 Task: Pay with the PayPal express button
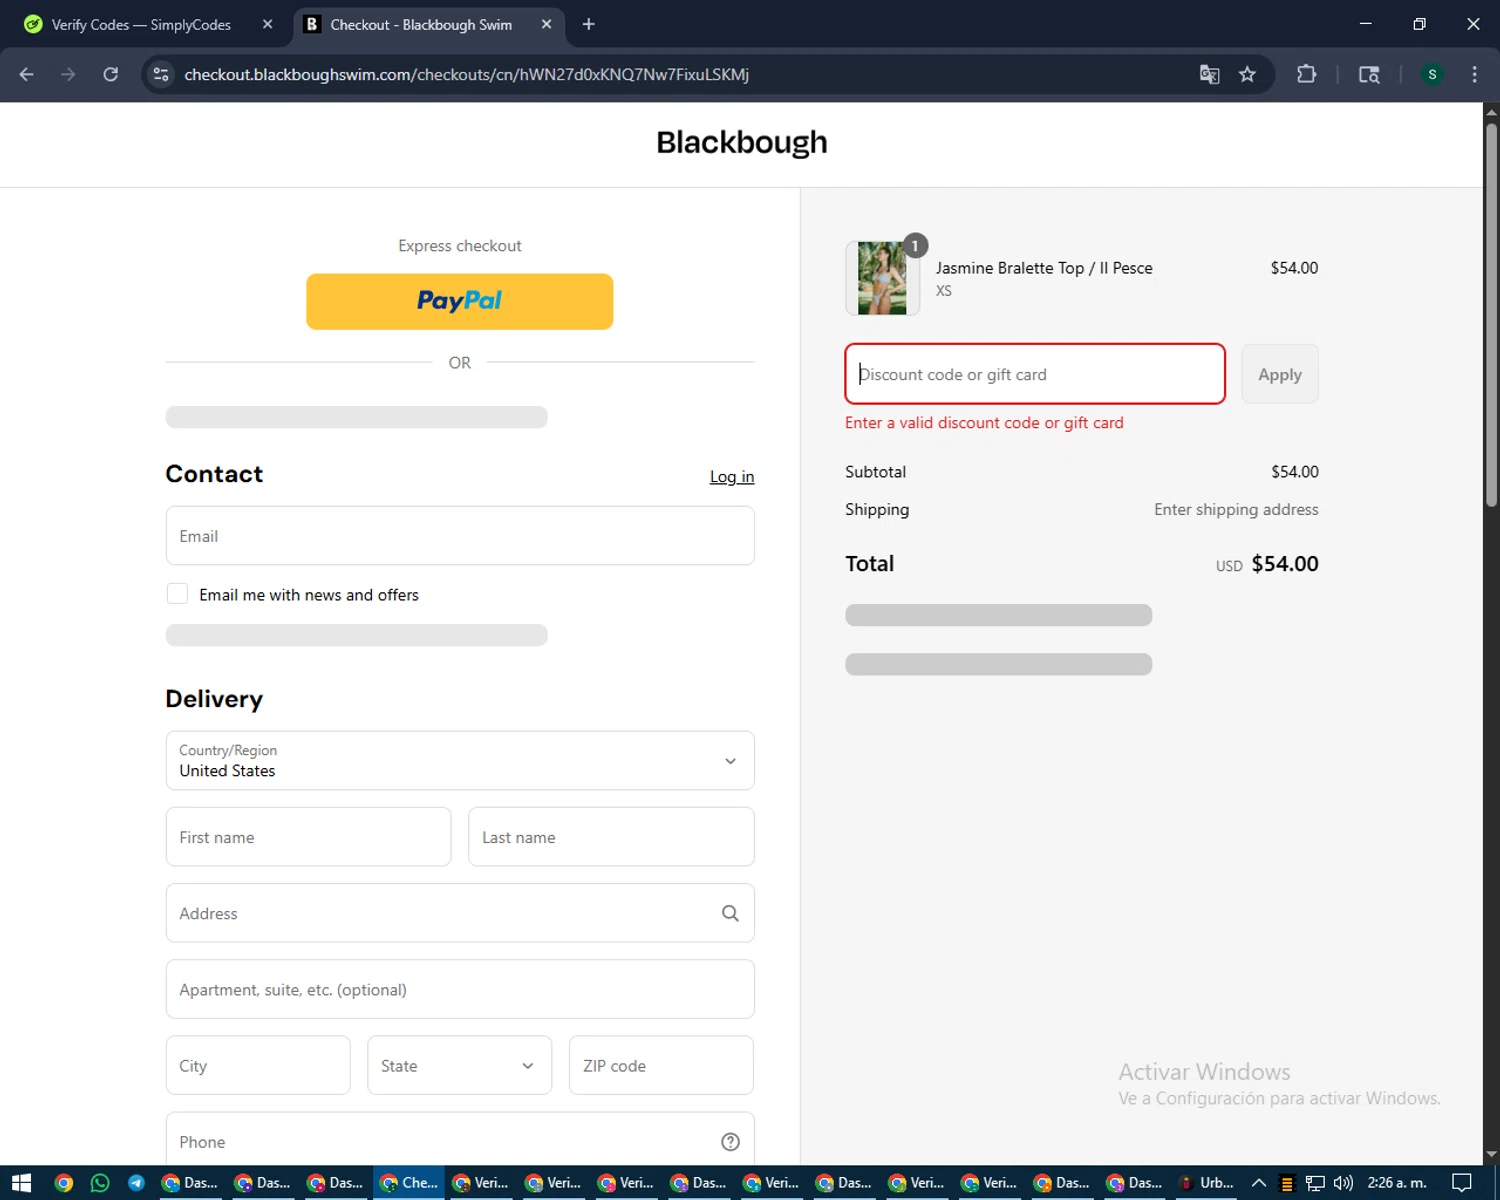[460, 301]
